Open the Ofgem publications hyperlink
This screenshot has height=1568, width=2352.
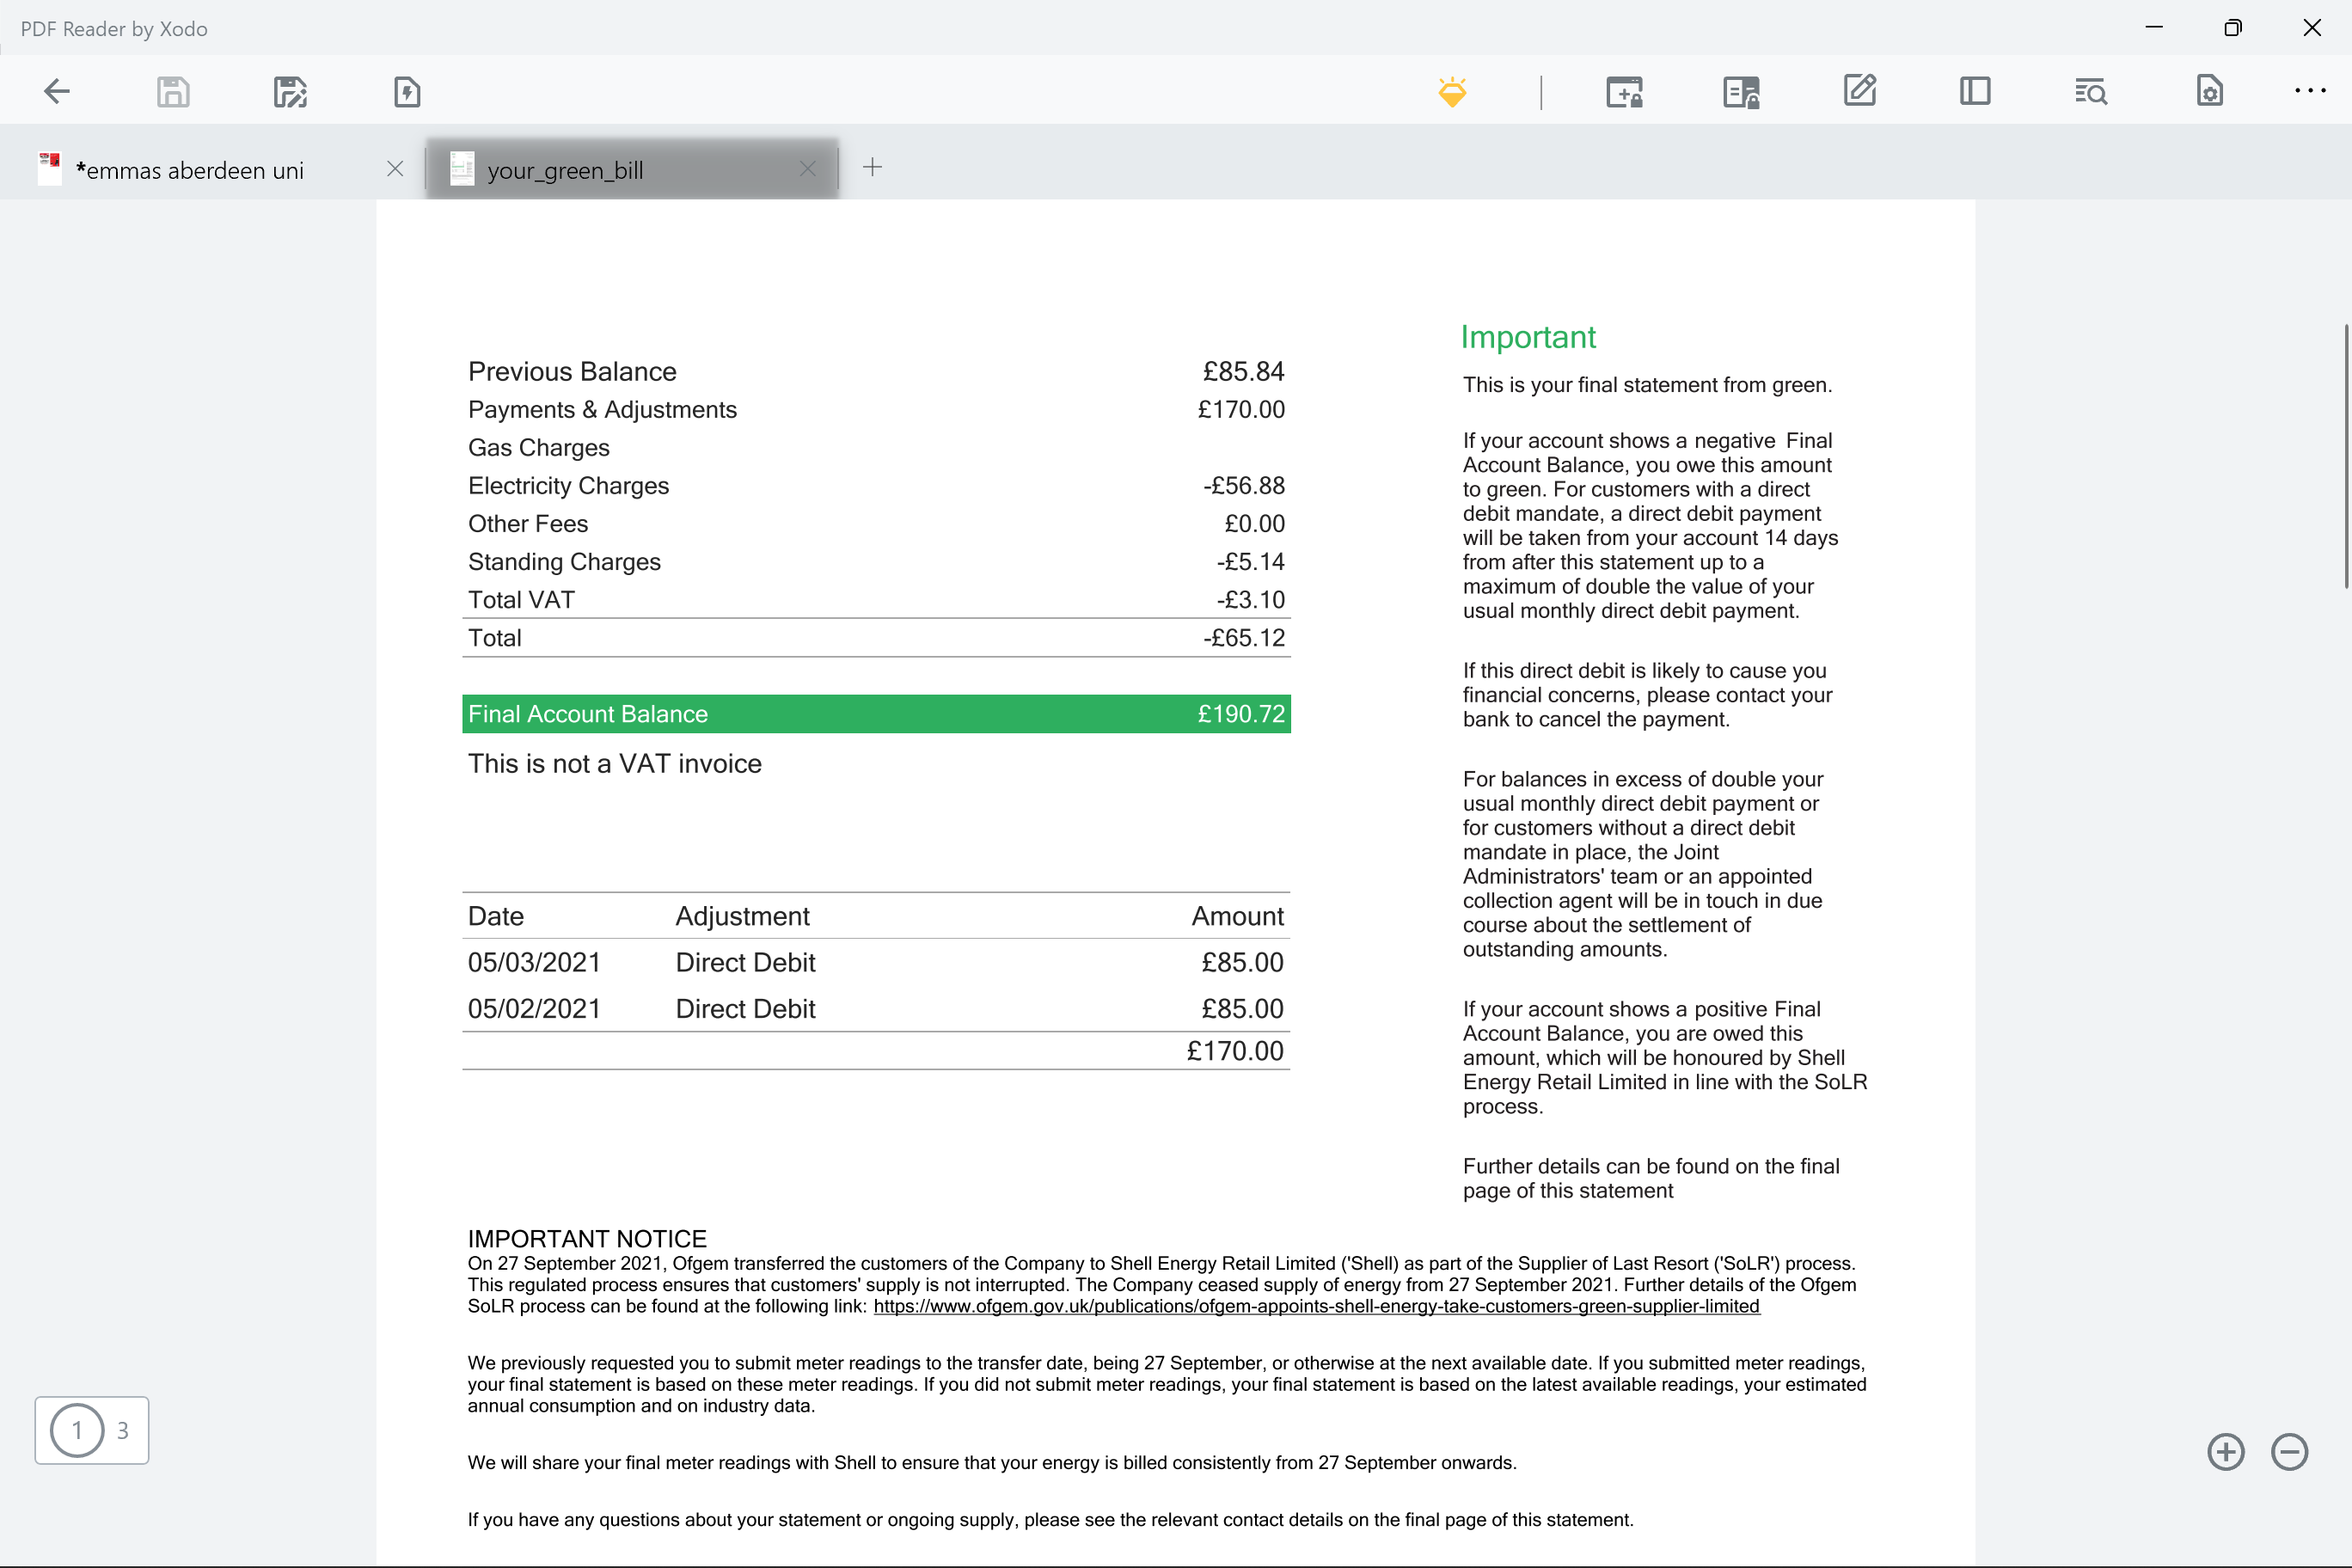[x=1316, y=1306]
